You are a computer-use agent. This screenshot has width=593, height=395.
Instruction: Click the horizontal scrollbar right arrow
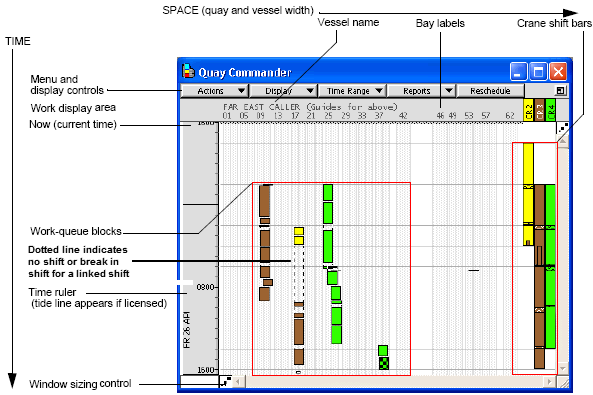pos(550,382)
